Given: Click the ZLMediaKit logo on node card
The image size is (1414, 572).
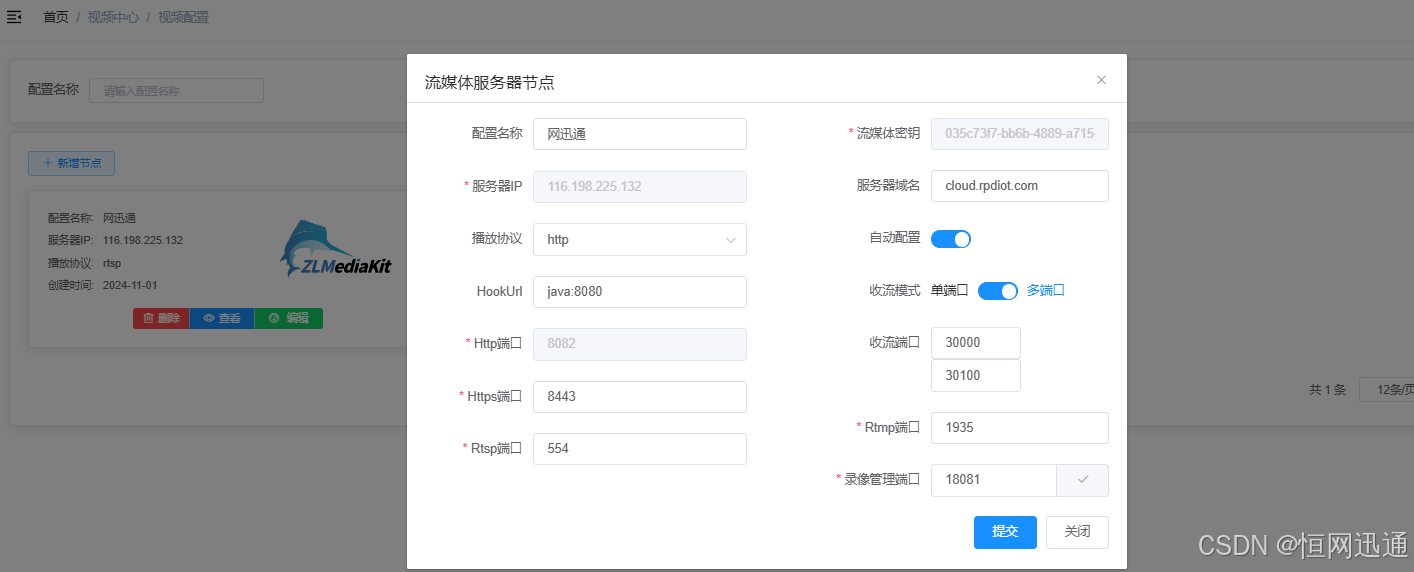Looking at the screenshot, I should tap(336, 249).
